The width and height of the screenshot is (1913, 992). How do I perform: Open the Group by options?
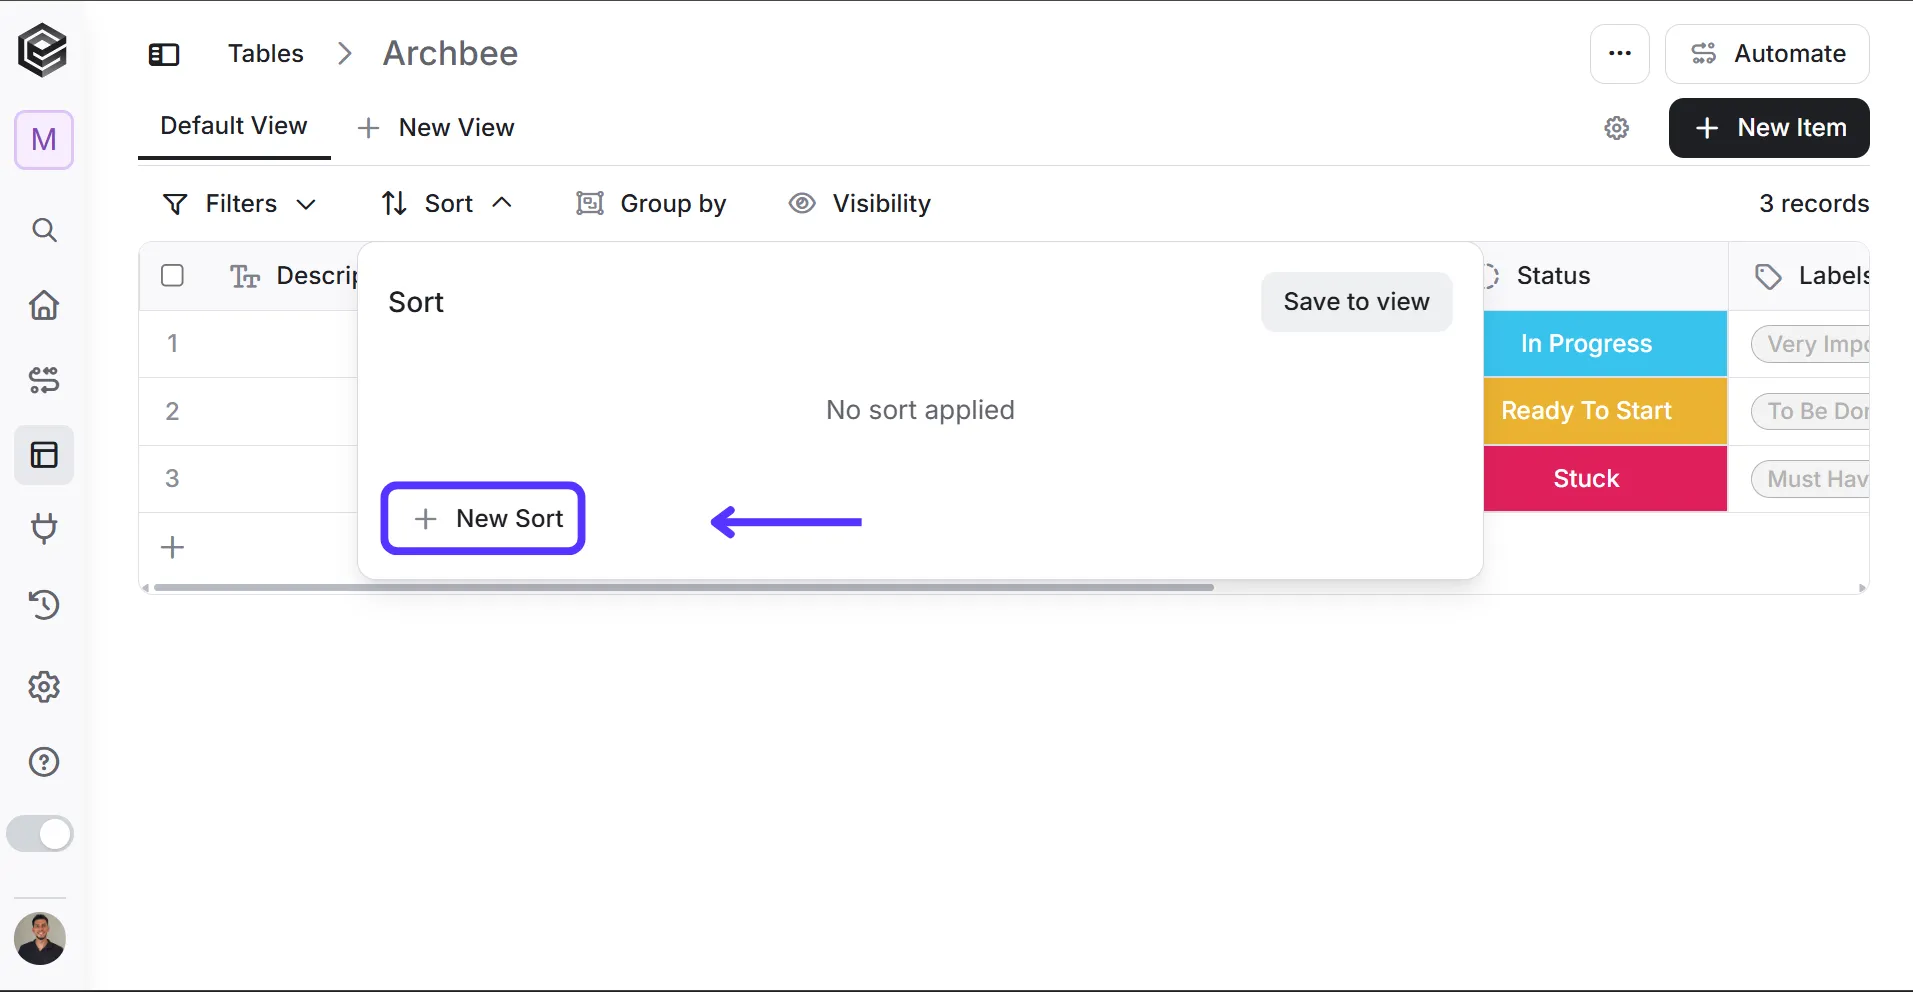652,204
